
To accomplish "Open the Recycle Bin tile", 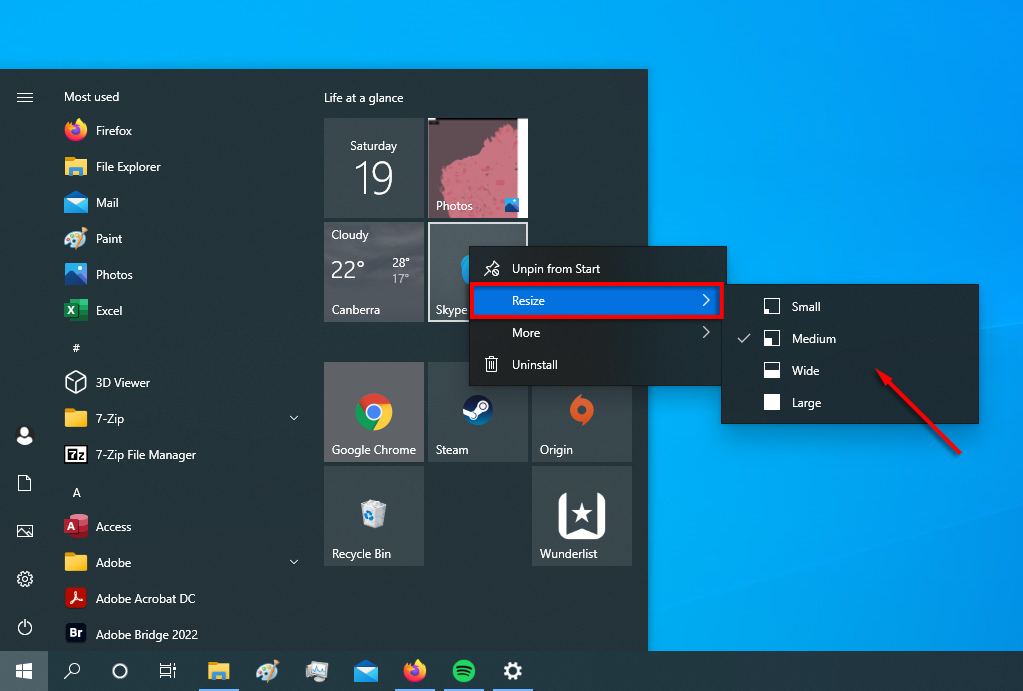I will (373, 515).
